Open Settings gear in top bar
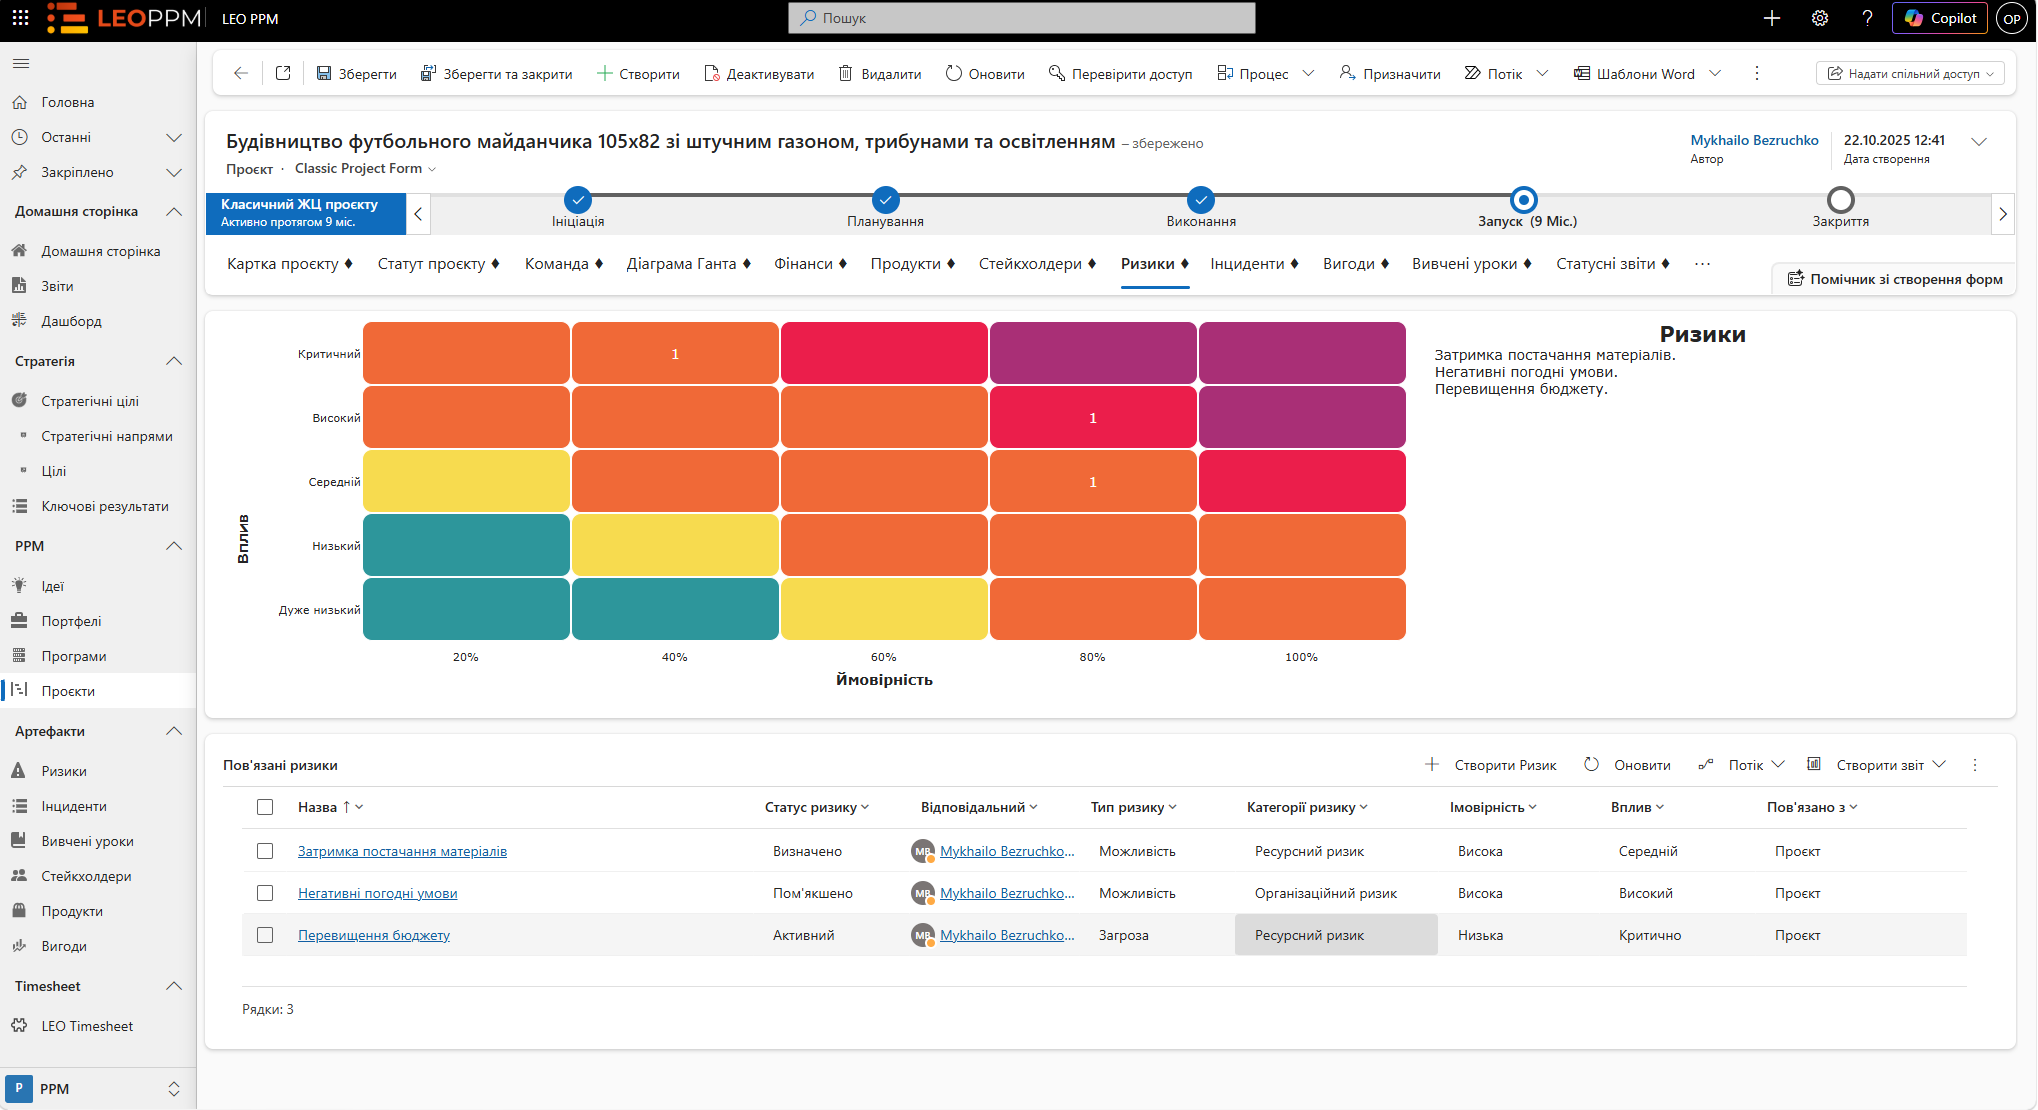 tap(1820, 18)
